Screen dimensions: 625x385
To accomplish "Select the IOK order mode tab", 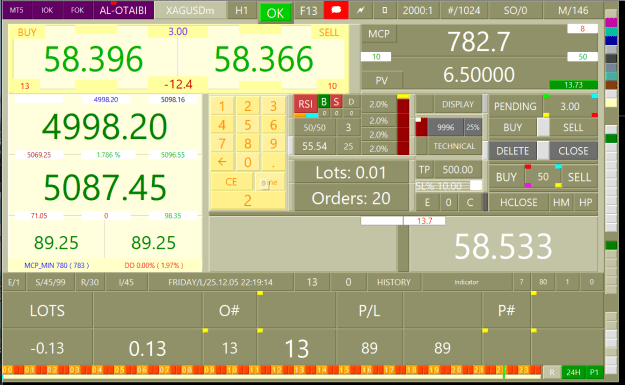I will 47,10.
